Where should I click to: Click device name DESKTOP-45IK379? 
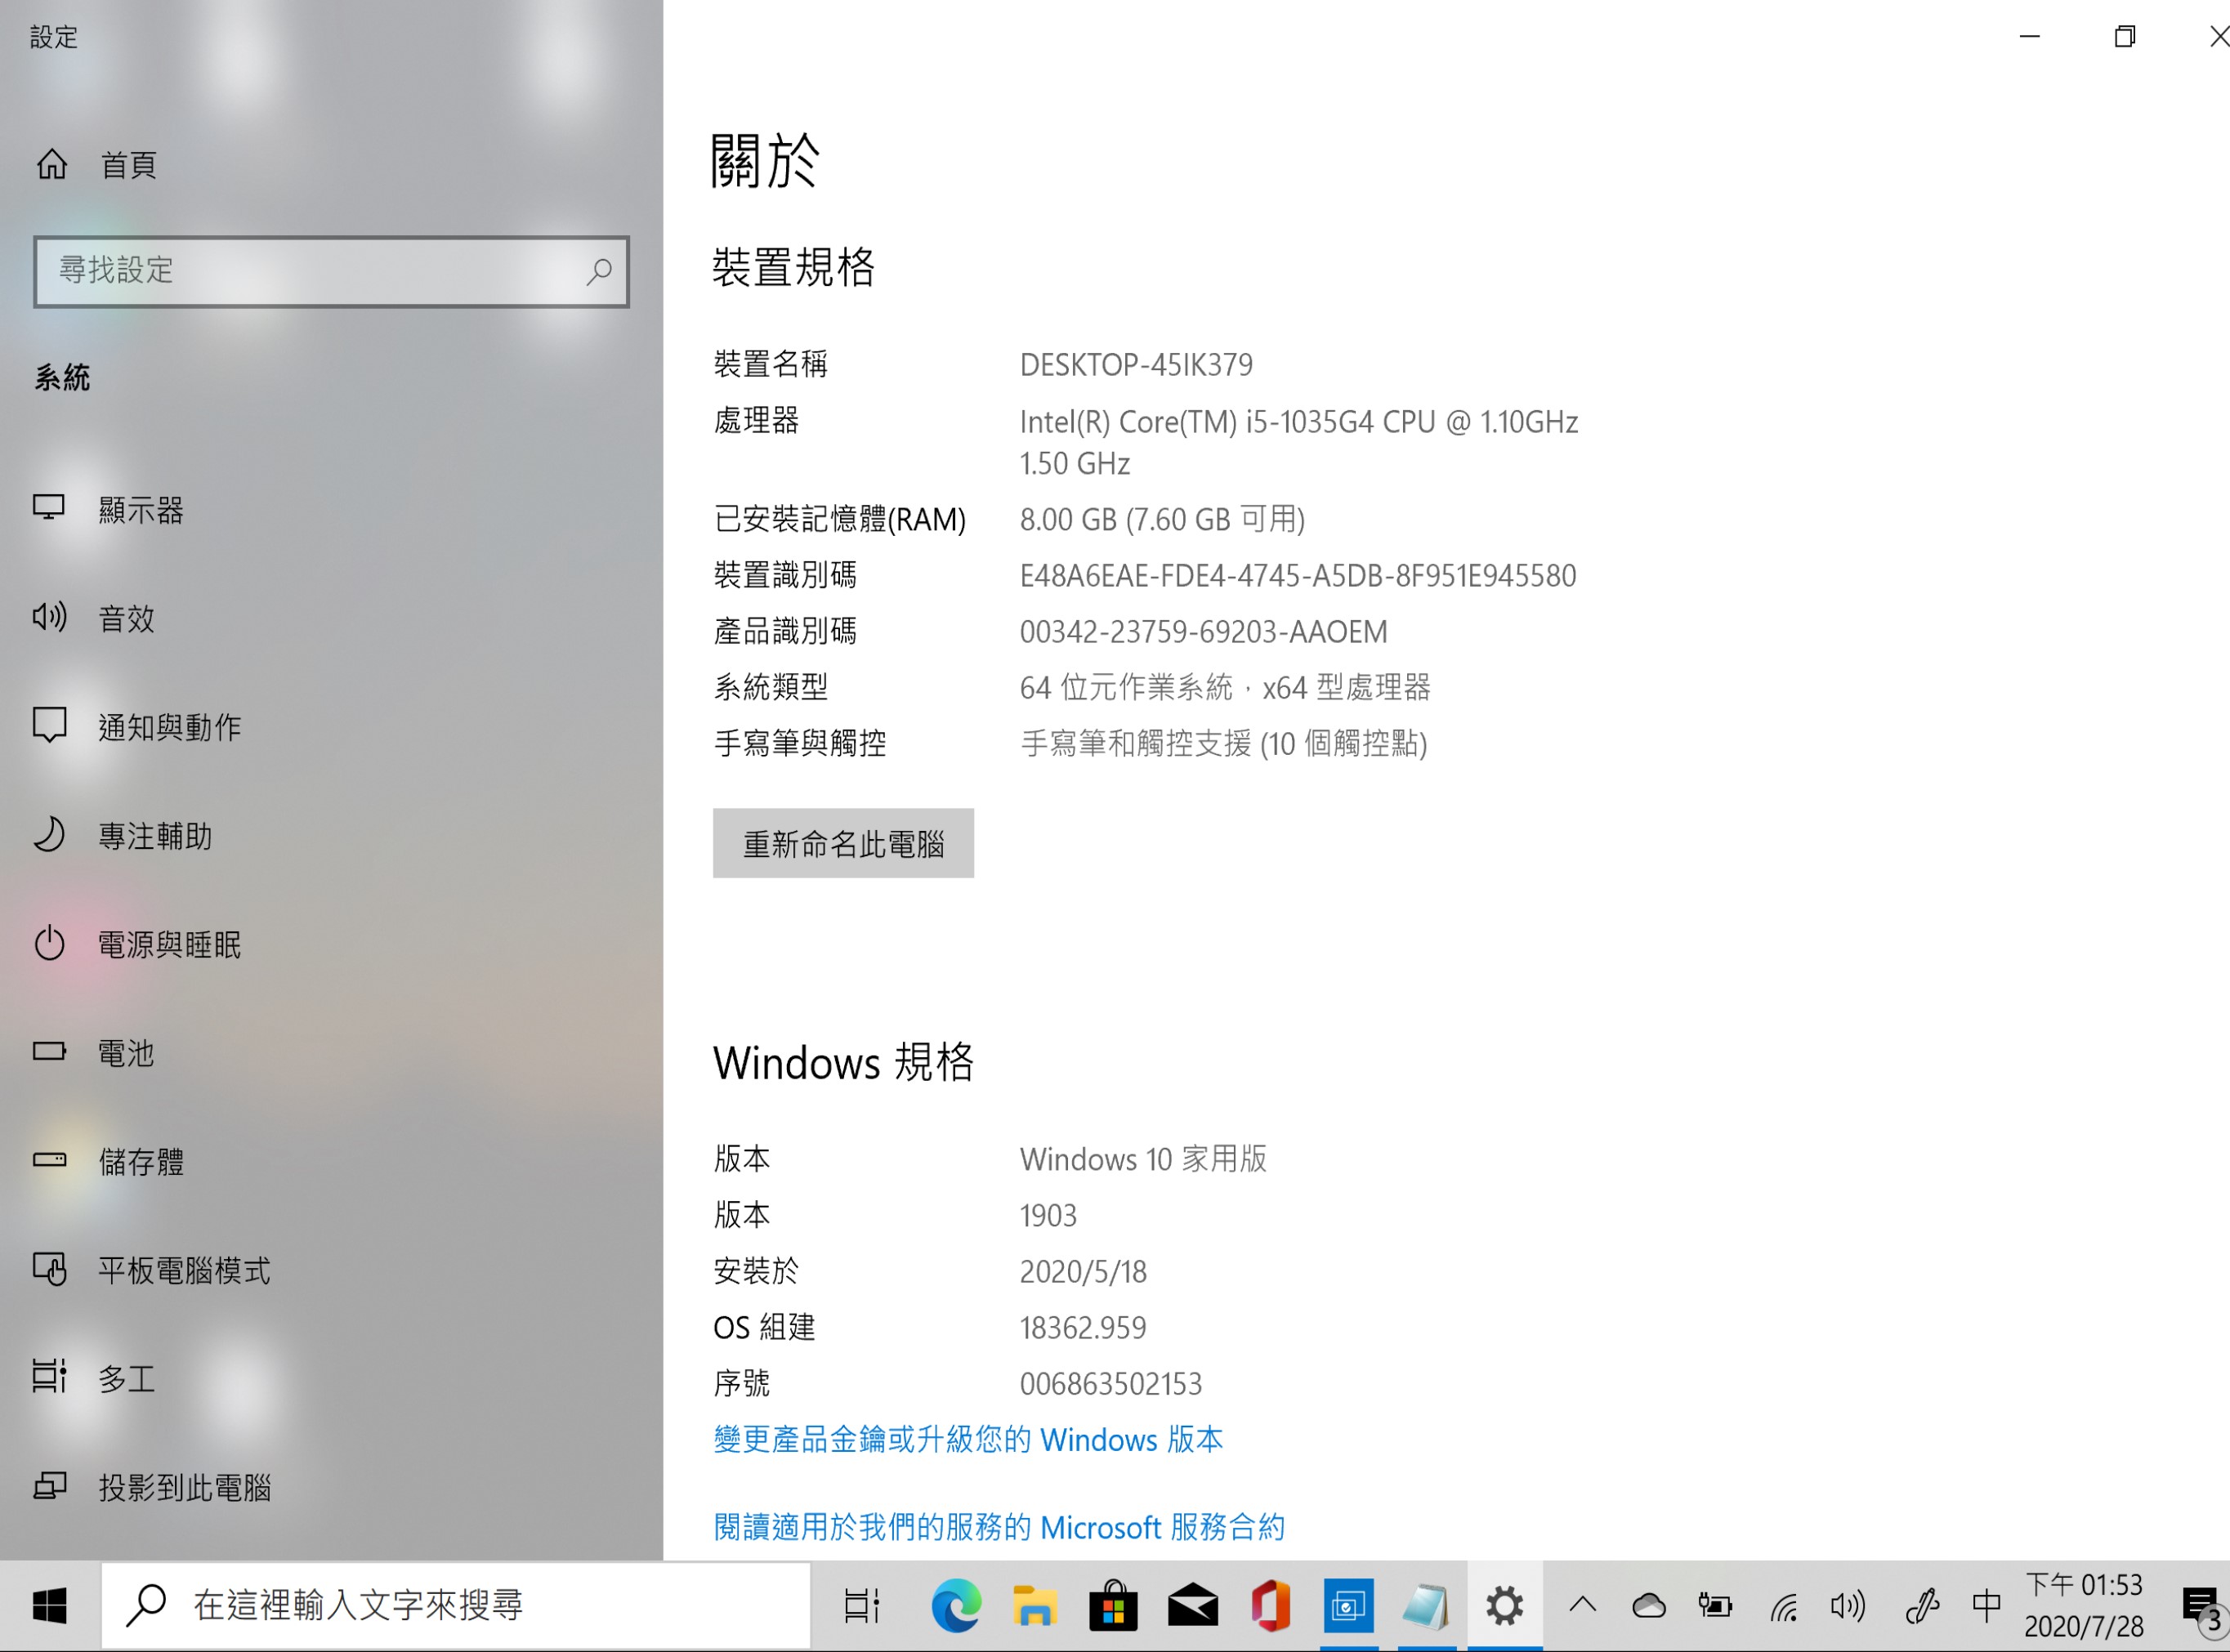point(1136,364)
